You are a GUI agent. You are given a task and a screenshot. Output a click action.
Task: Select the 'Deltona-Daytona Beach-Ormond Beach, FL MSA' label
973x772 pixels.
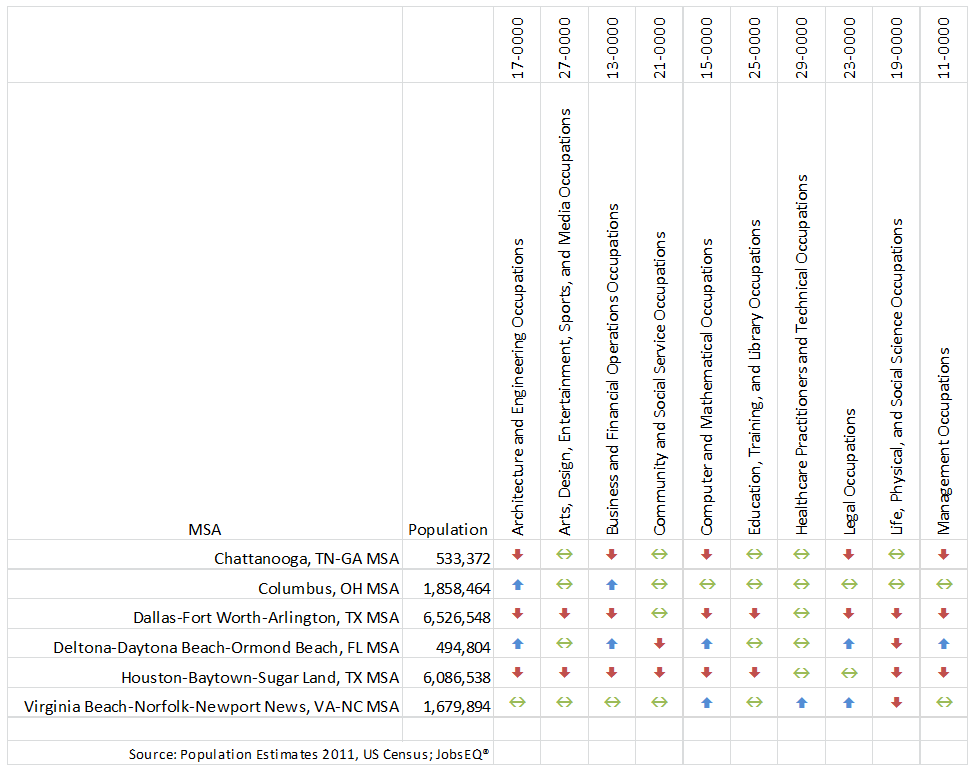[x=226, y=647]
